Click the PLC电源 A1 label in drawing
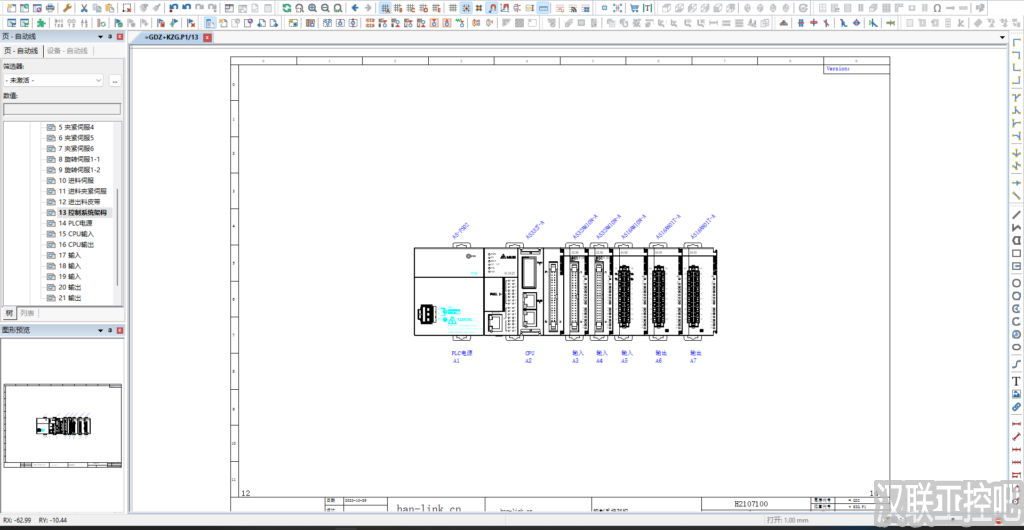Screen dimensions: 1024x530 coord(462,356)
